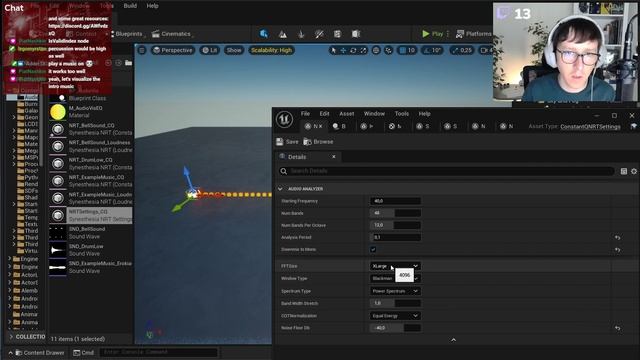Click the Unreal Engine logo in asset editor
This screenshot has height=360, width=640.
click(x=284, y=120)
